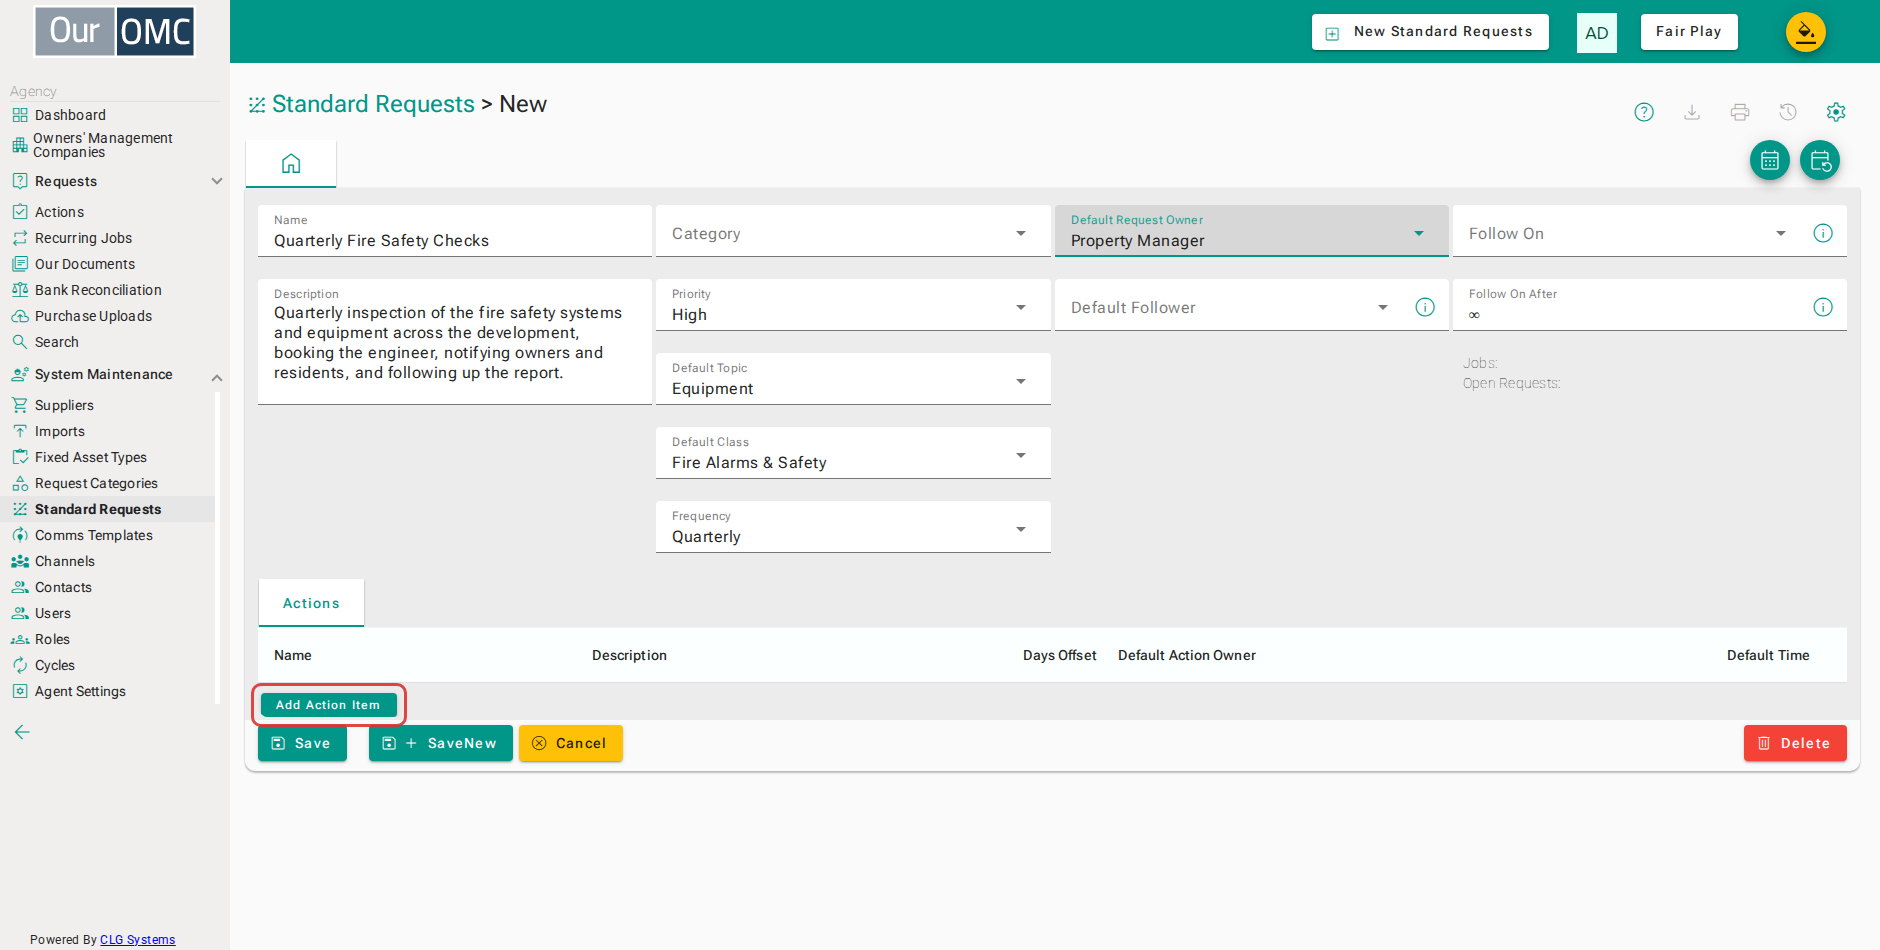Show info for Follow On After field
Viewport: 1880px width, 950px height.
click(1823, 307)
